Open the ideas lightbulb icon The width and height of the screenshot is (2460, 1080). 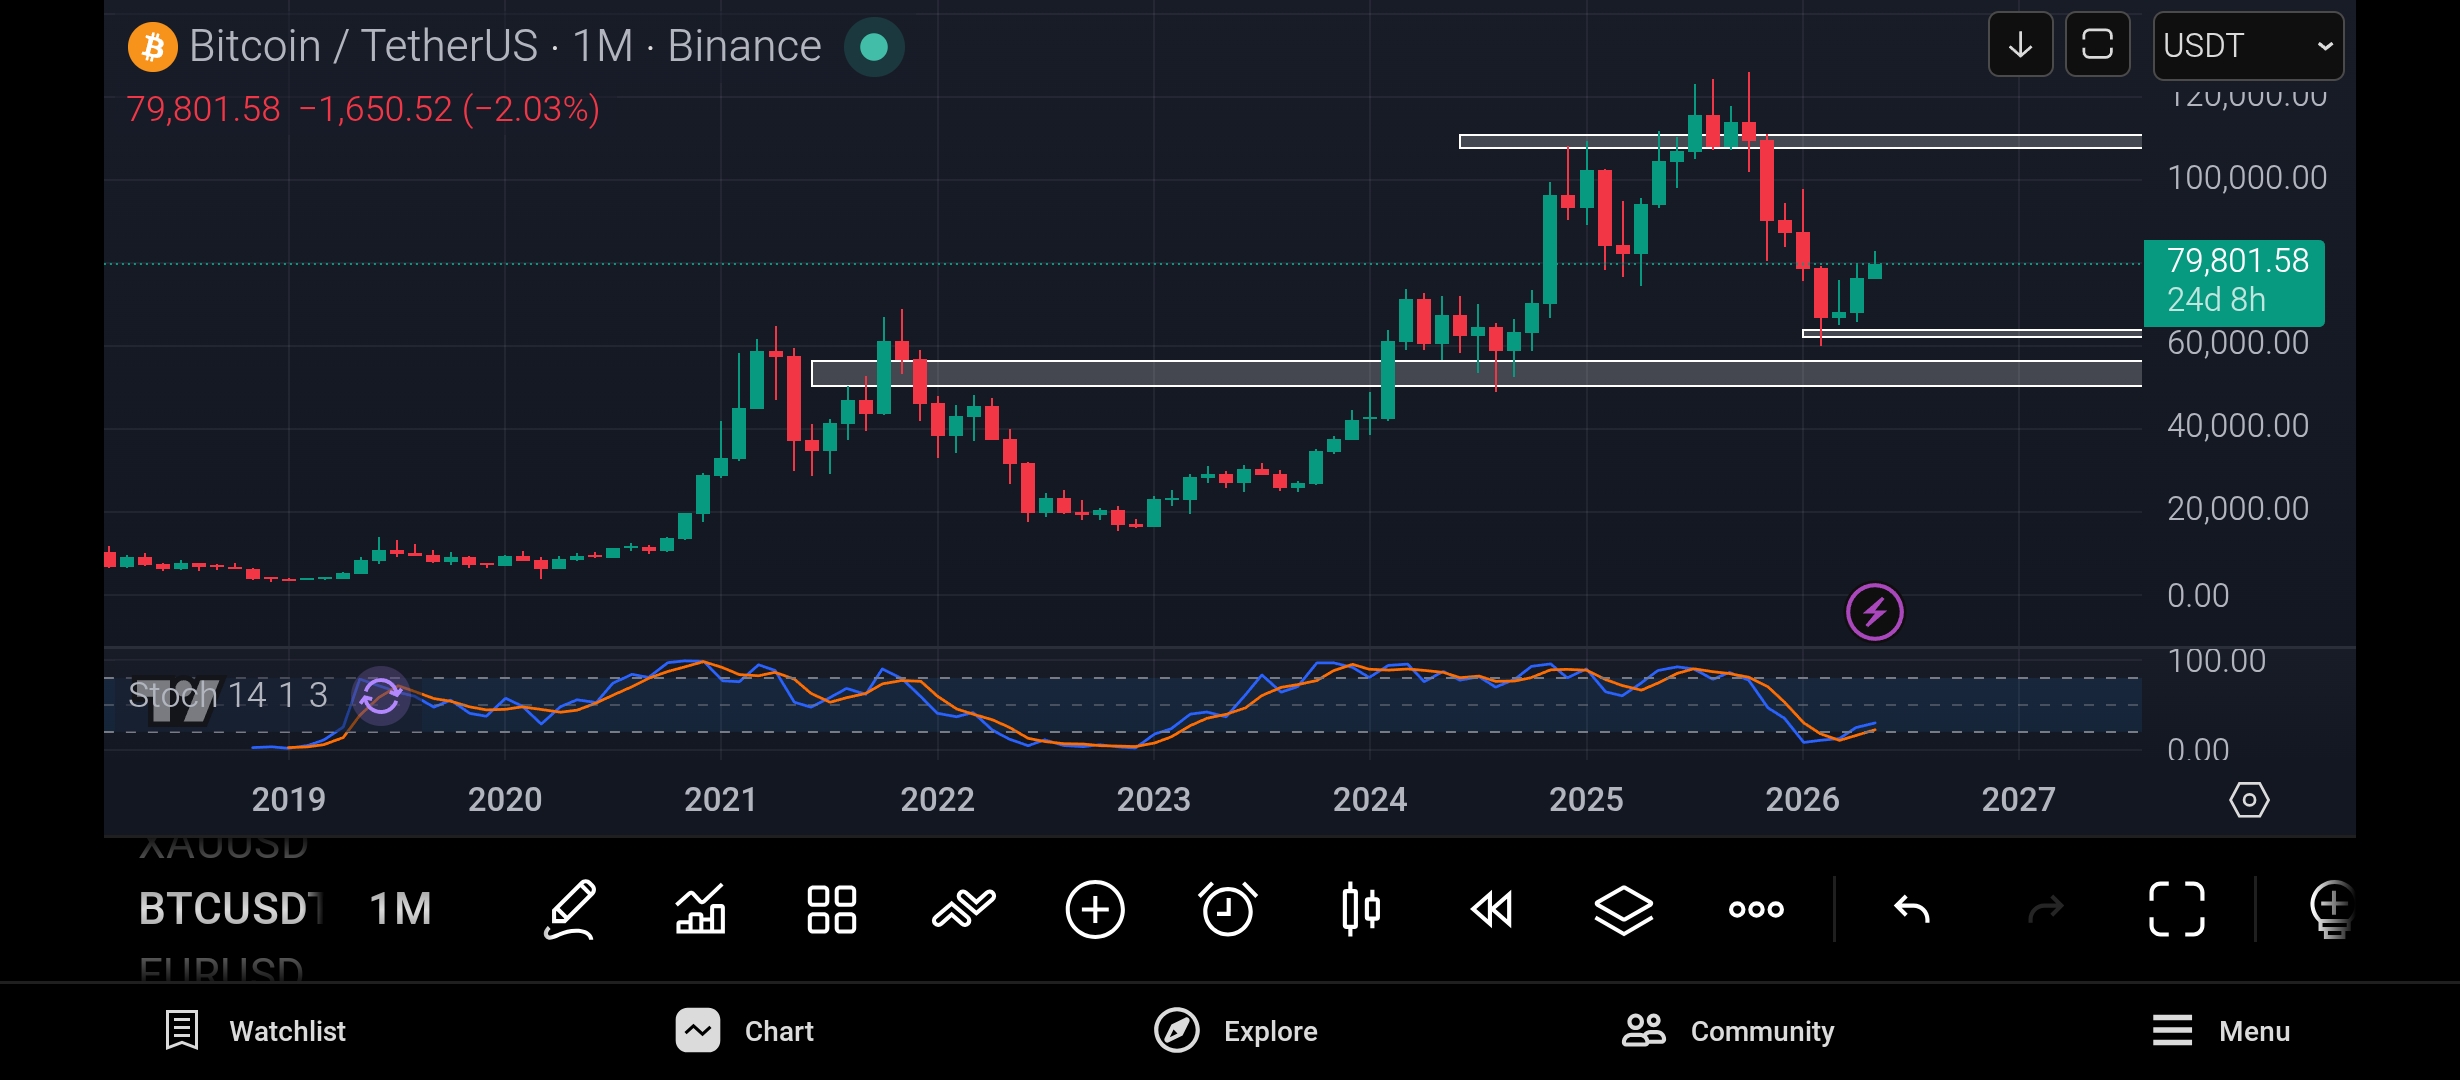pos(2332,910)
